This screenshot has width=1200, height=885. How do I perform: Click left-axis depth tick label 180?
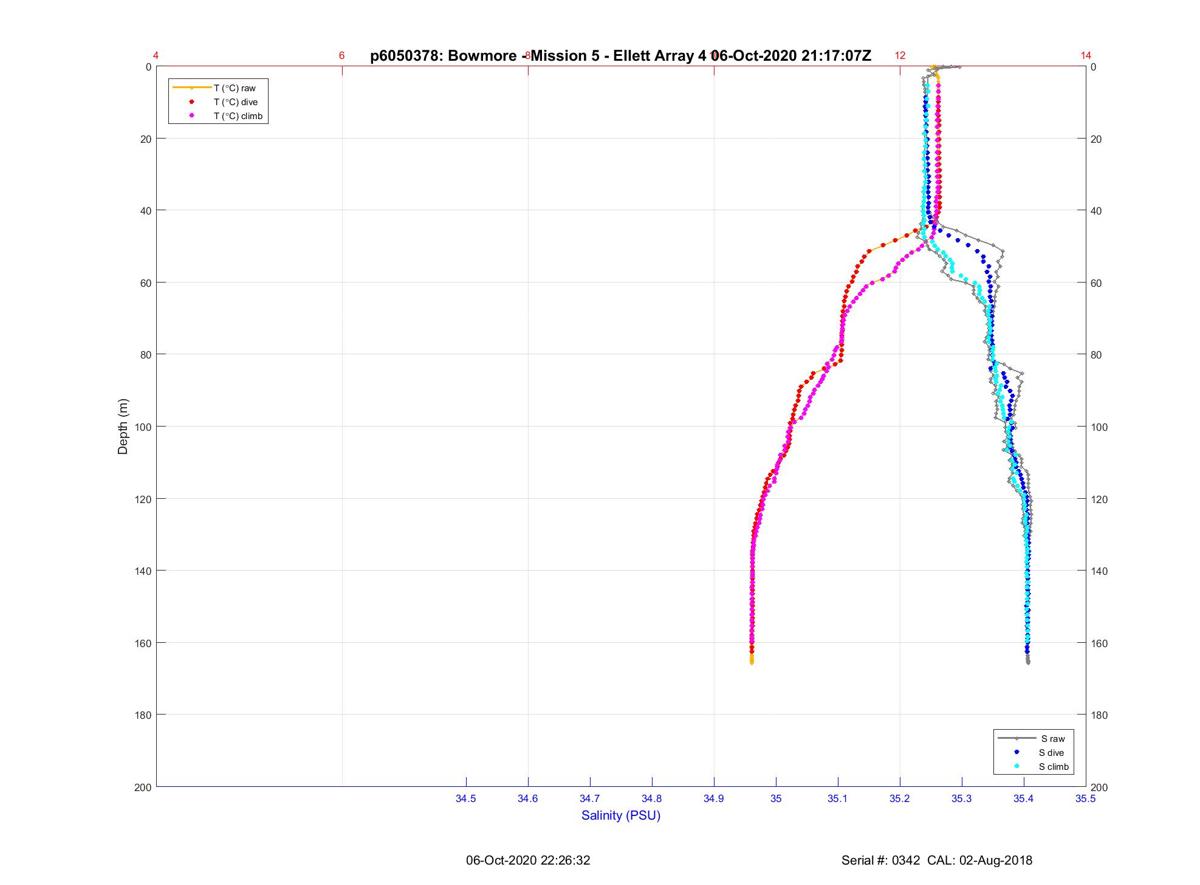click(141, 715)
